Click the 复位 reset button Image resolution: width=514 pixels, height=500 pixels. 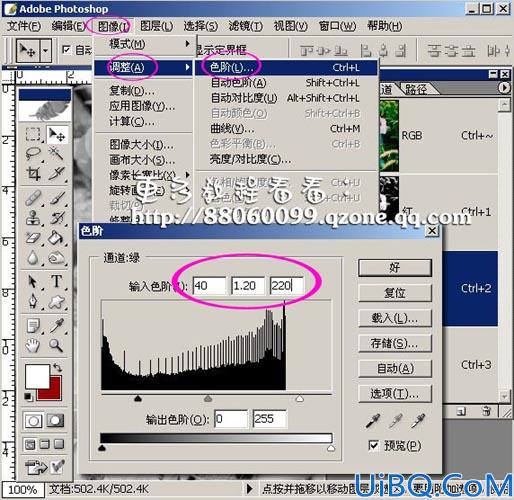[x=395, y=293]
